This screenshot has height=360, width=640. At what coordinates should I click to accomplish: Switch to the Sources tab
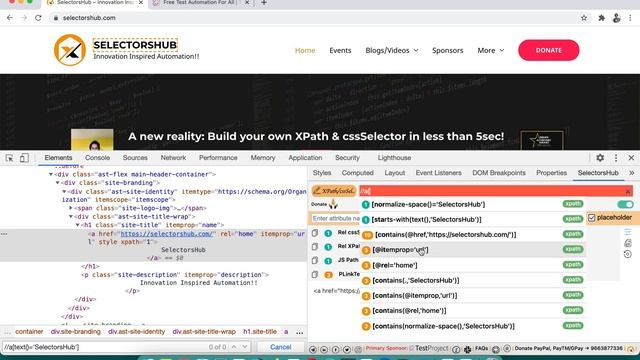[x=135, y=158]
